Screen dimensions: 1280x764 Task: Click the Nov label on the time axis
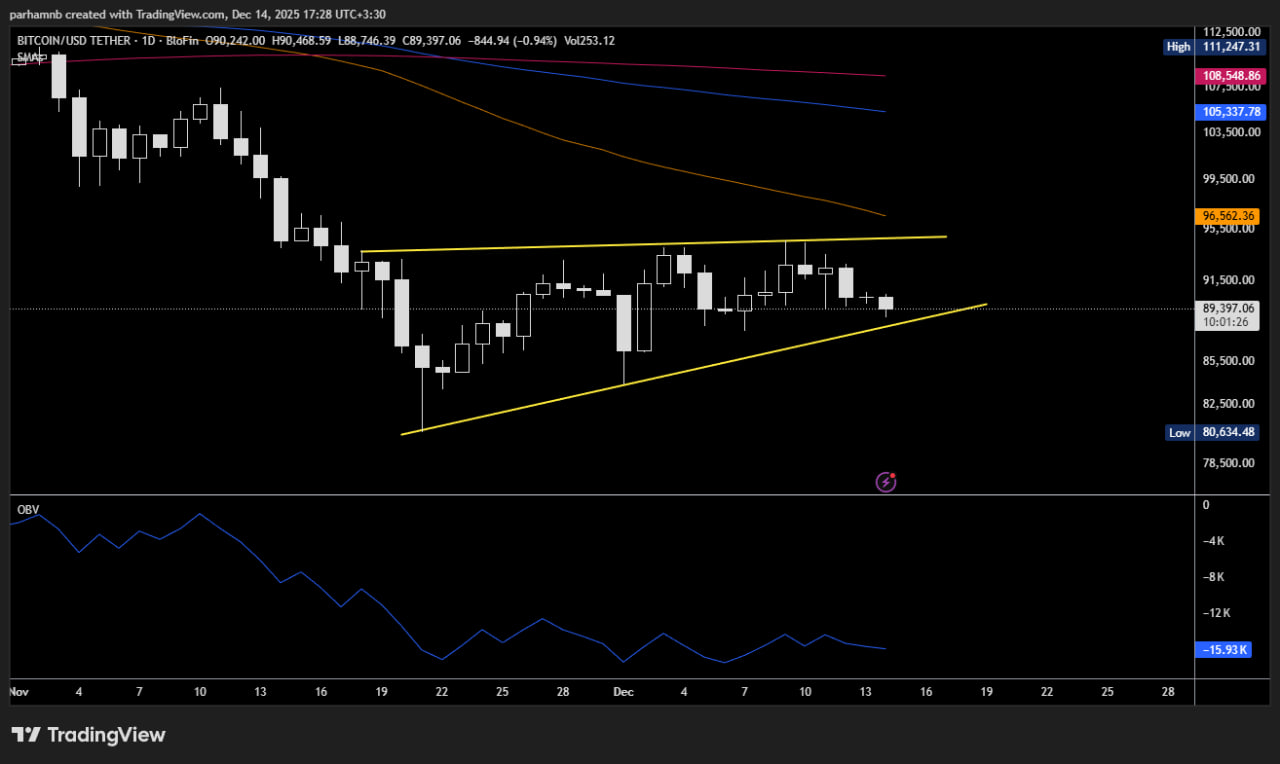point(18,692)
